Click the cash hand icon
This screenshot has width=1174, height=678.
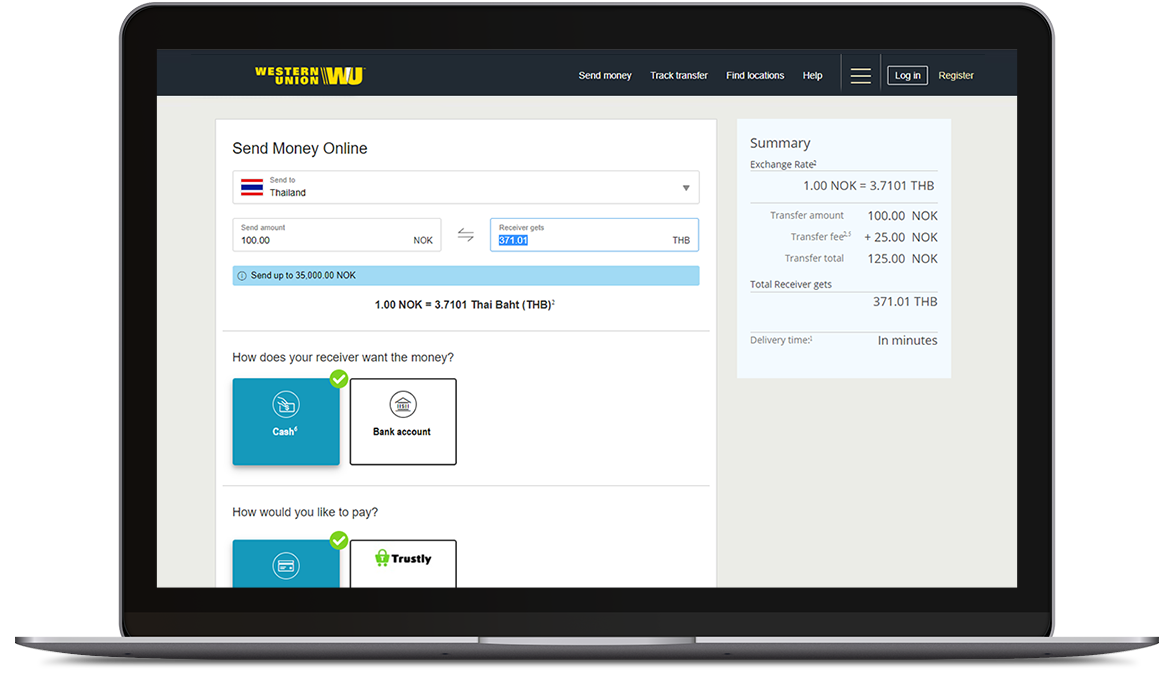[x=285, y=405]
